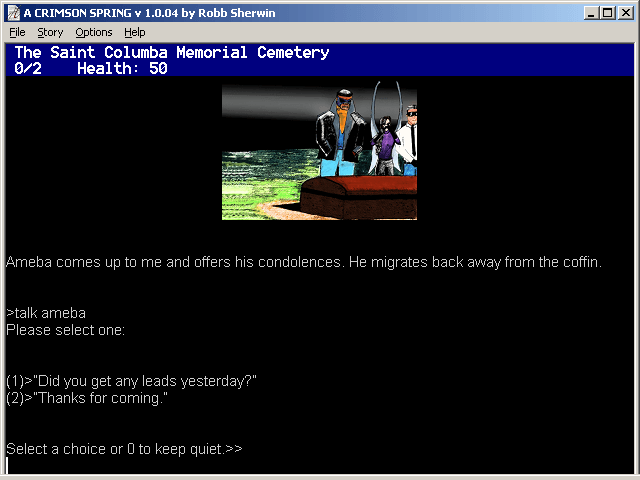Click the "Ameba comes up to me" narration line
Image resolution: width=640 pixels, height=480 pixels.
pyautogui.click(x=304, y=262)
